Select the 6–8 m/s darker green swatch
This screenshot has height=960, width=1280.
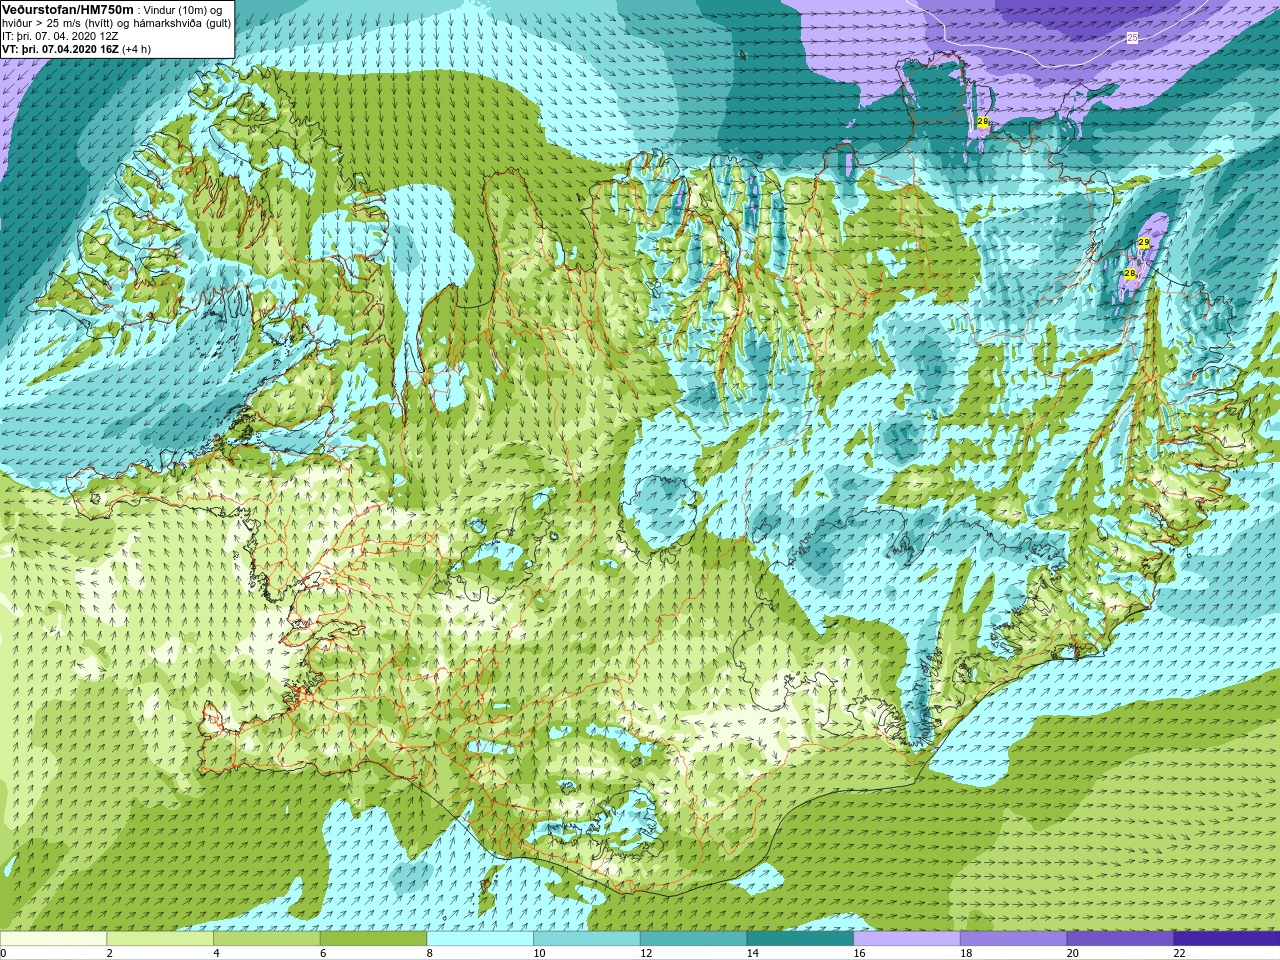373,939
